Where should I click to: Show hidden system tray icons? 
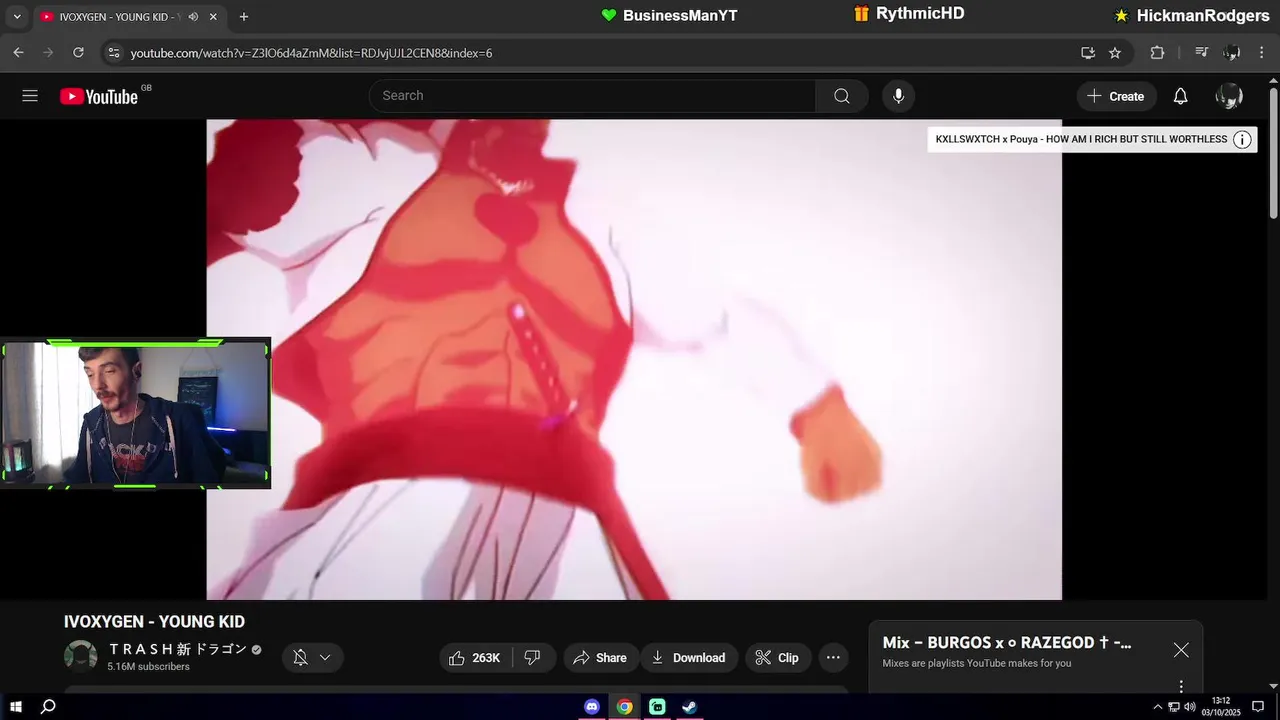[1158, 707]
